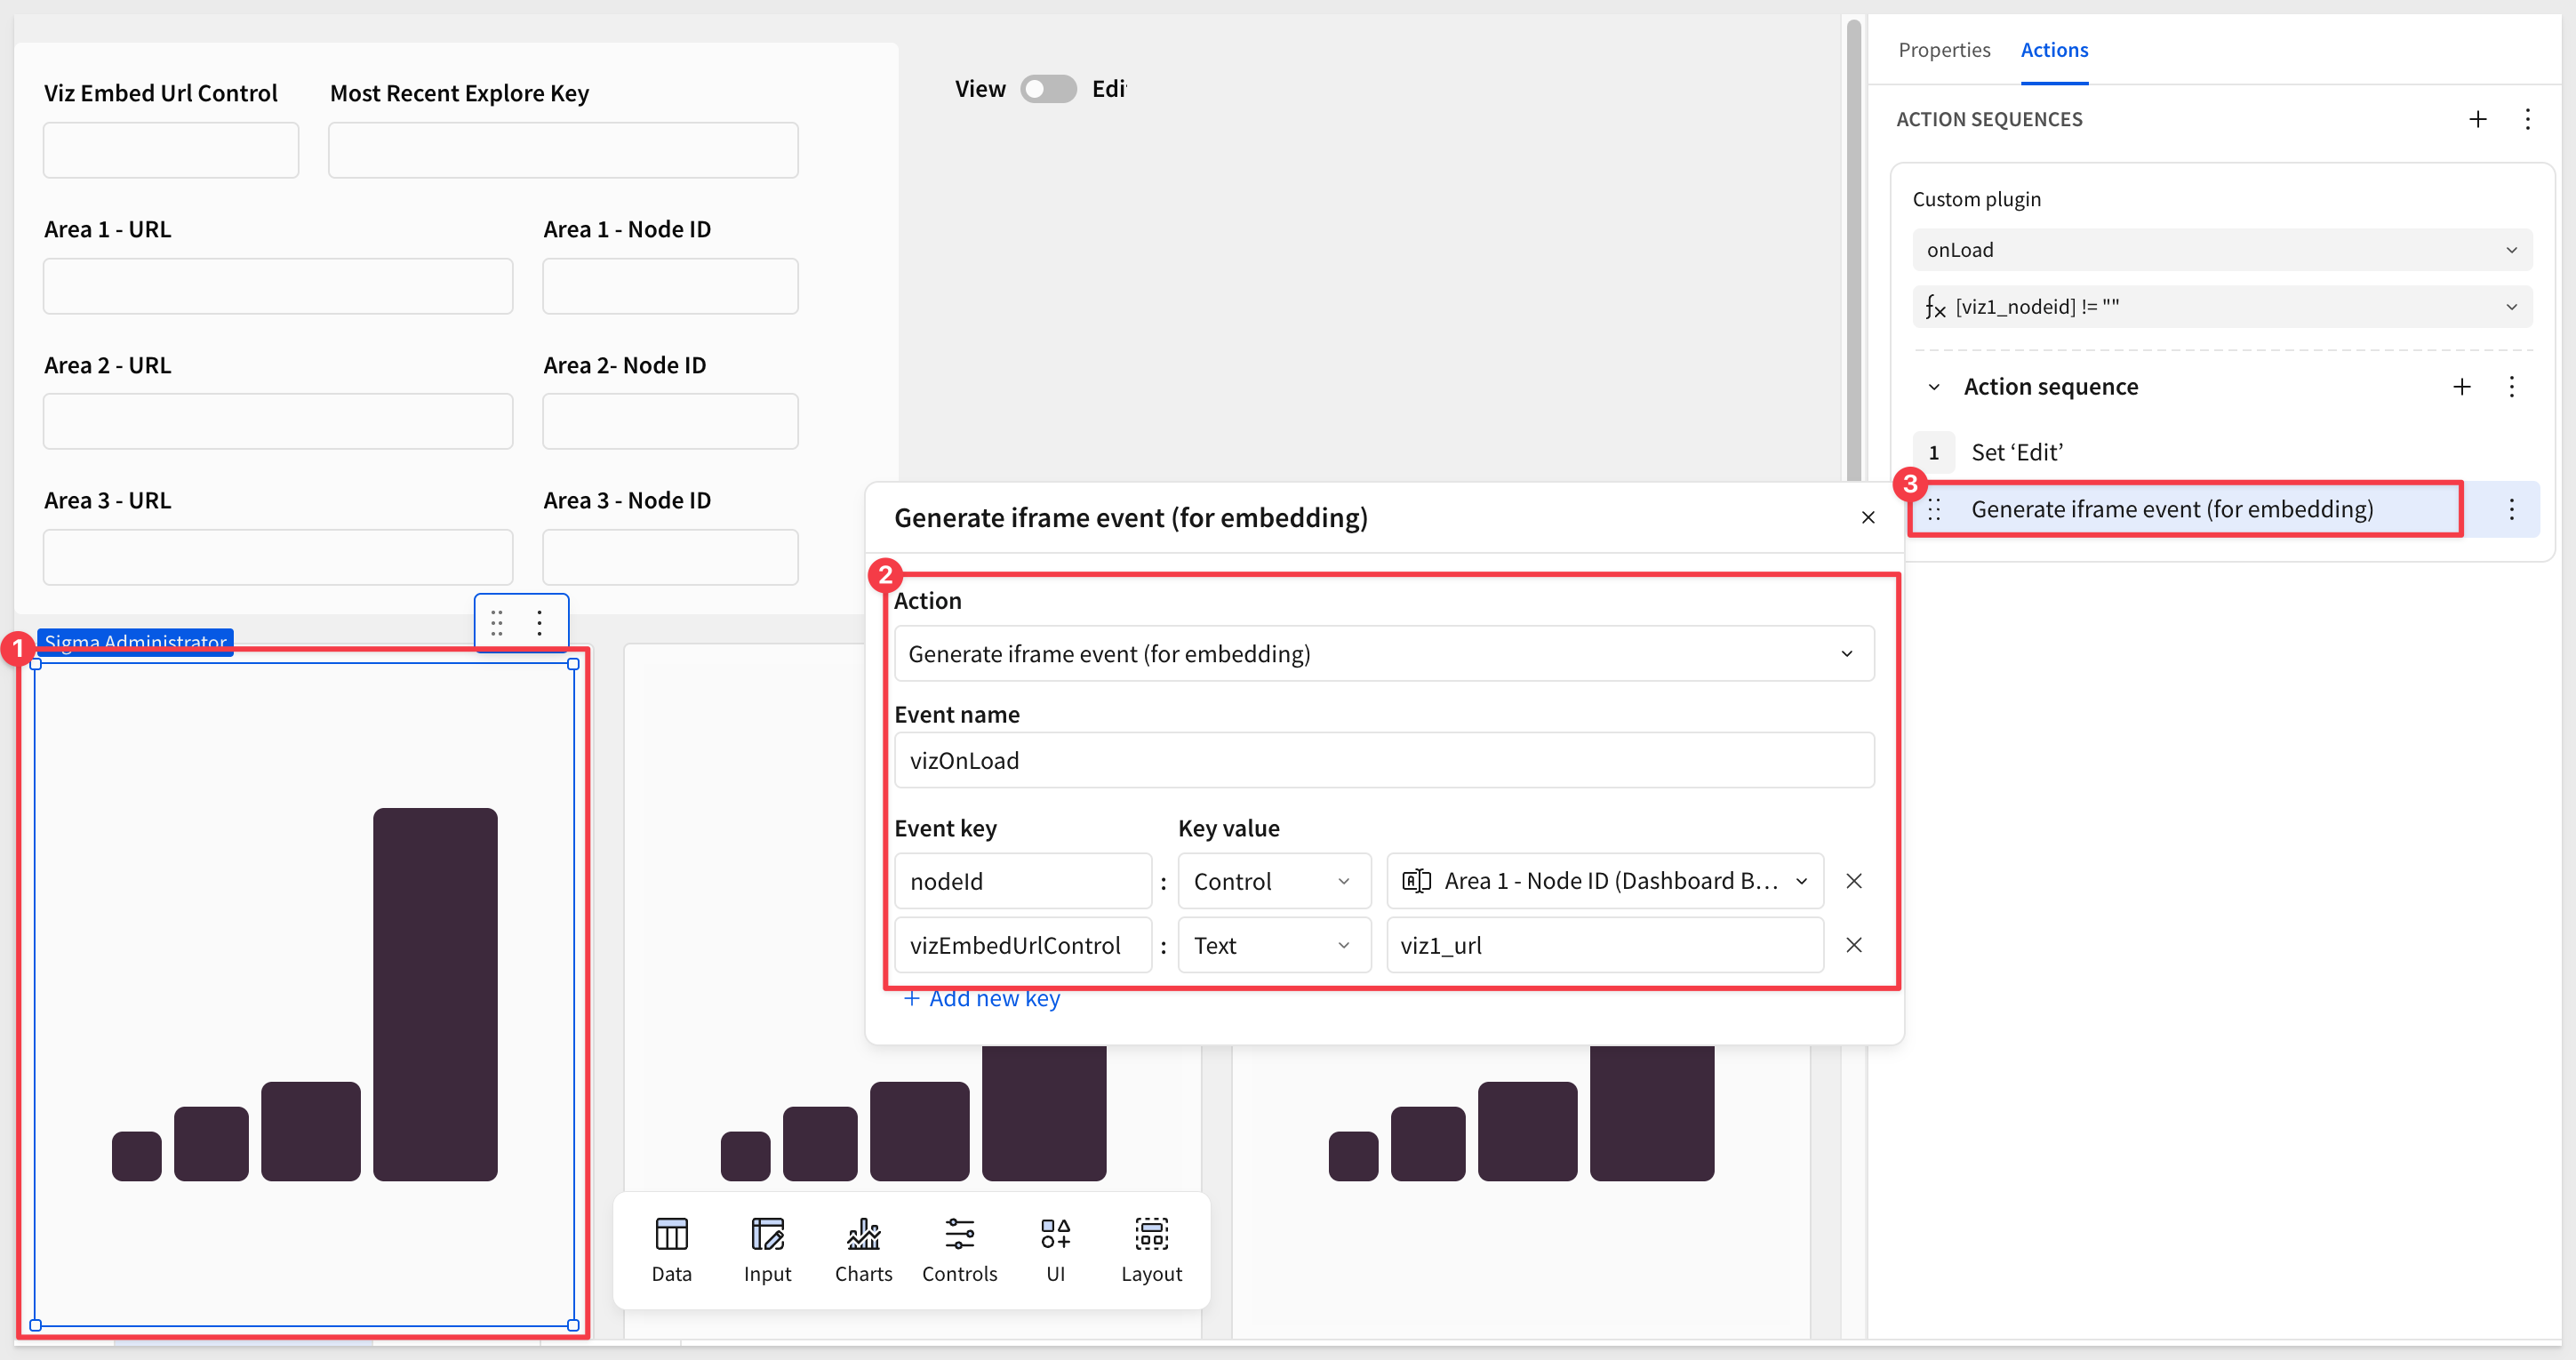This screenshot has width=2576, height=1360.
Task: Open the Controls elements menu
Action: pos(959,1249)
